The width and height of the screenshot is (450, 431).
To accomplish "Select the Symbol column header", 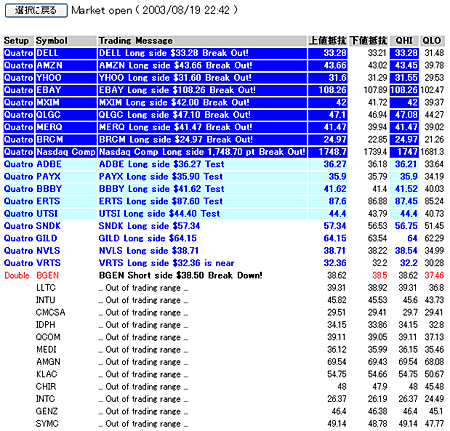I will click(52, 41).
